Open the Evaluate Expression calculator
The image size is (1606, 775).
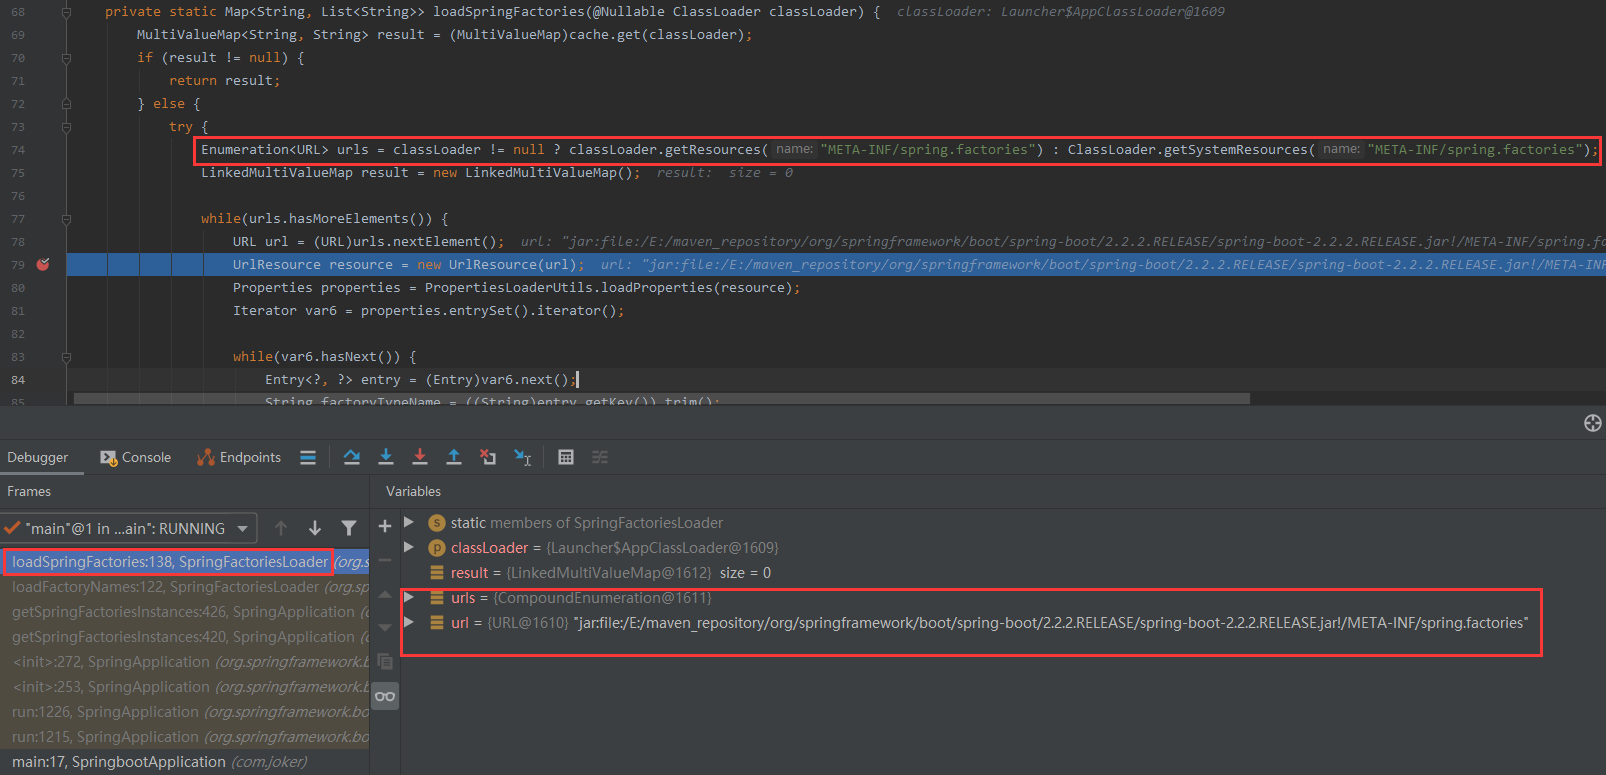coord(566,457)
